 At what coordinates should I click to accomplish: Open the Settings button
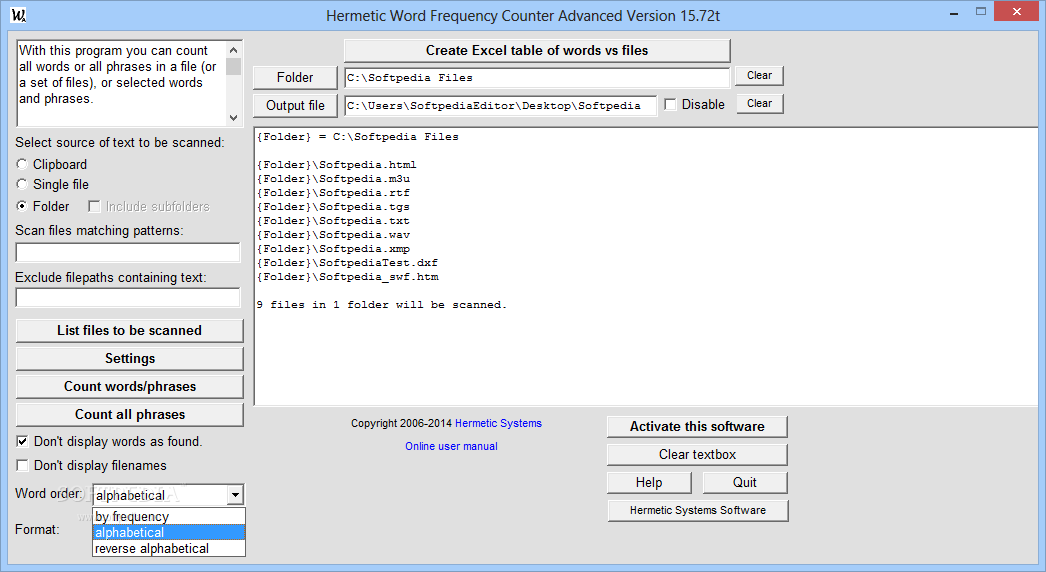129,358
